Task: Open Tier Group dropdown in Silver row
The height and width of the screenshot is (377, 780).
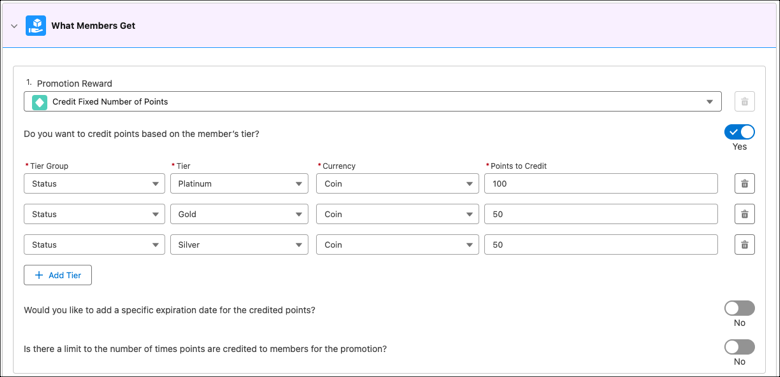Action: point(94,245)
